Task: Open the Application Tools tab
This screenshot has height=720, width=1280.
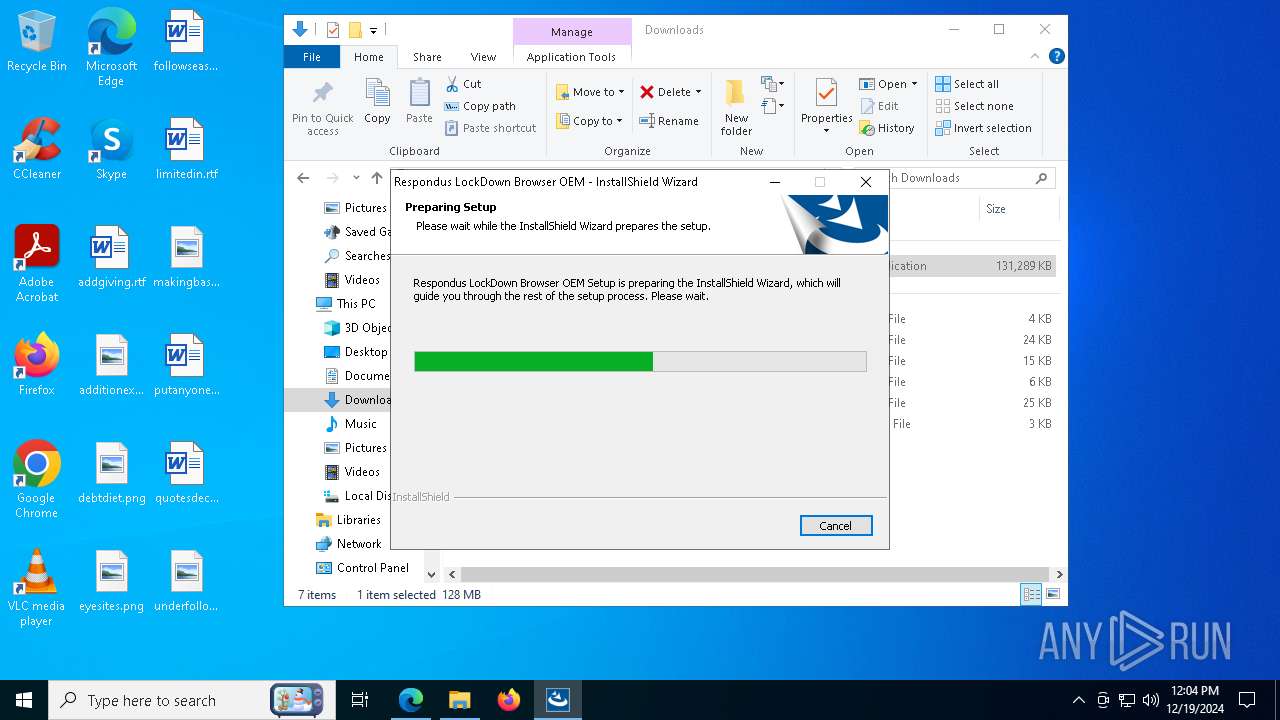Action: point(571,57)
